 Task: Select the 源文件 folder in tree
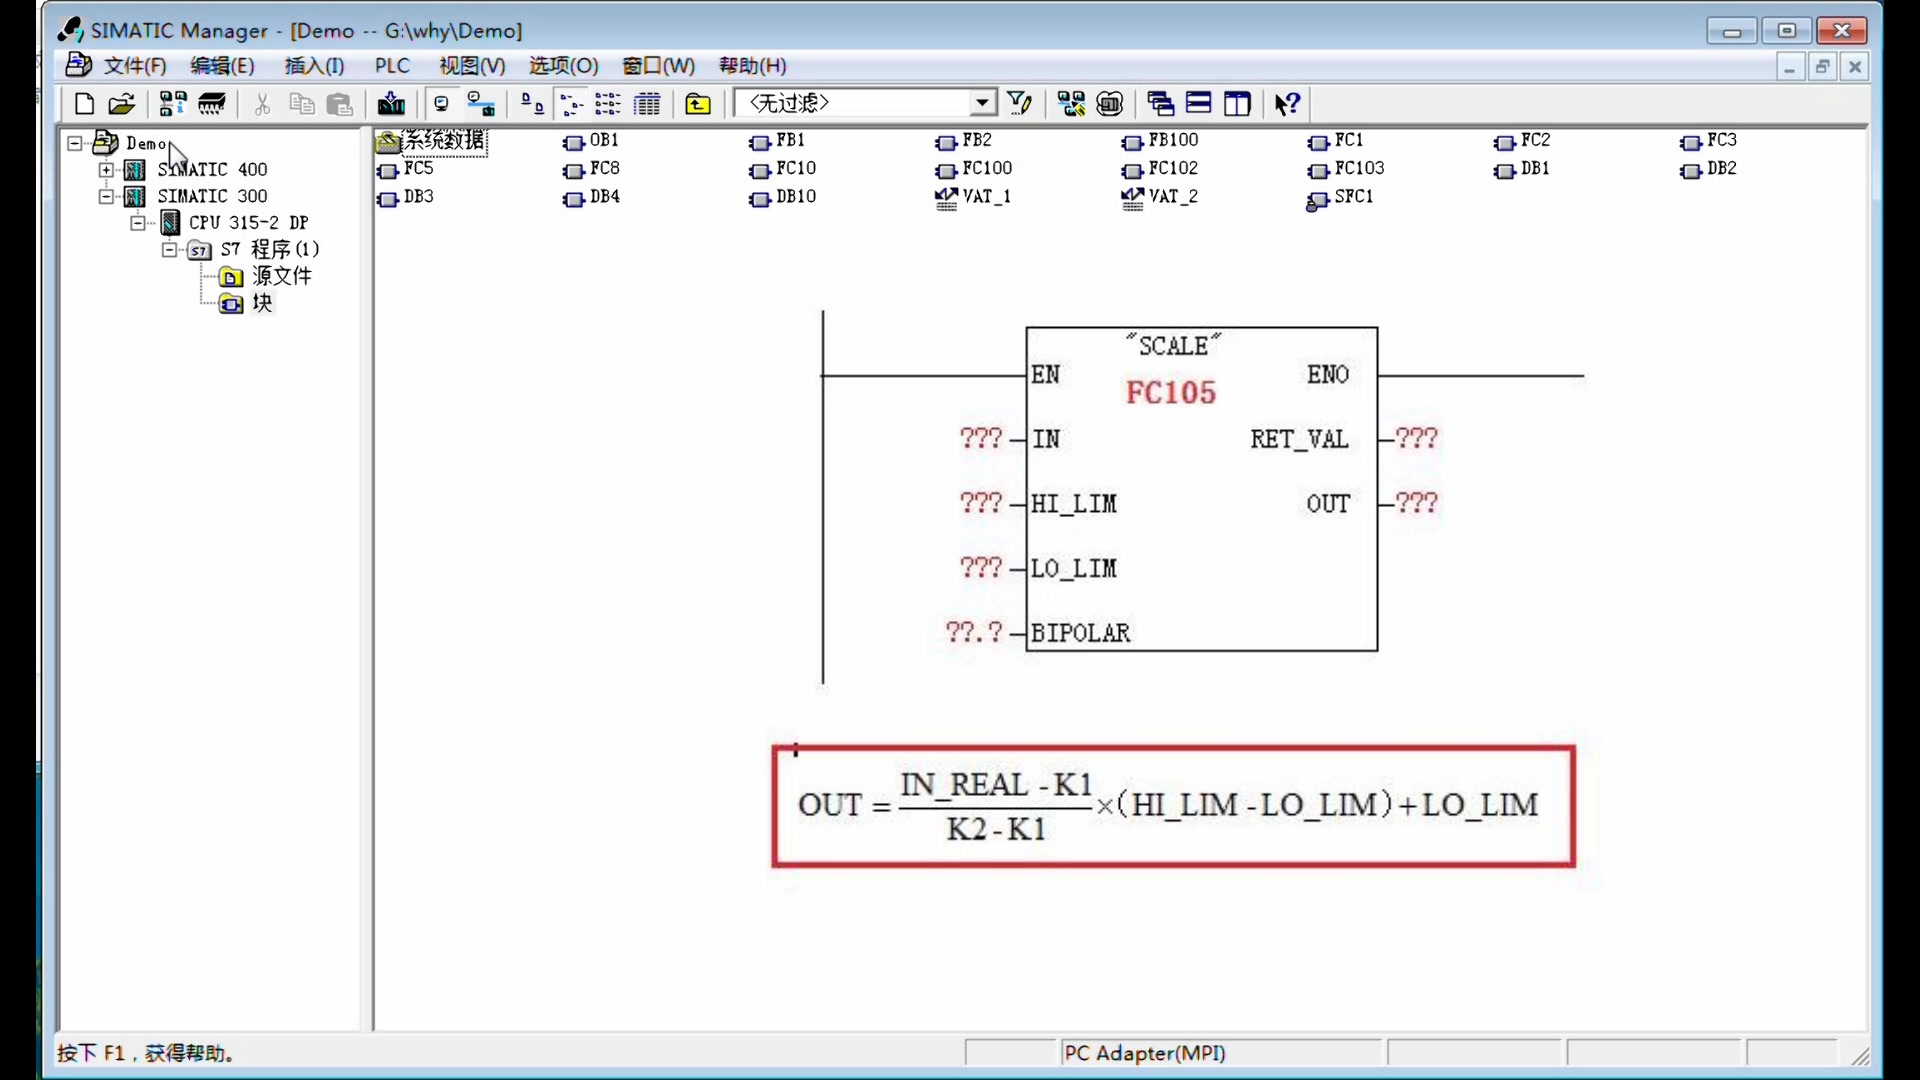tap(280, 276)
